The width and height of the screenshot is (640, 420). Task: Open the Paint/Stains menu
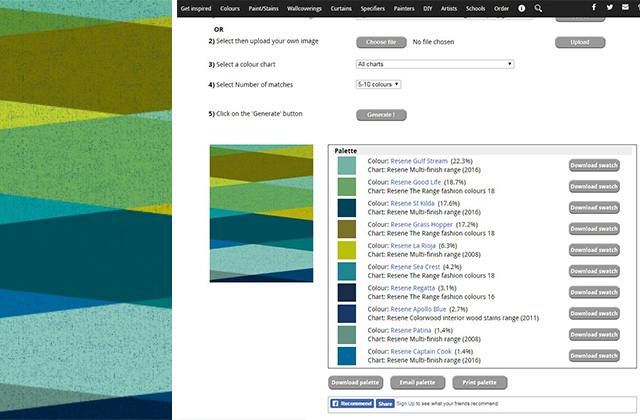click(x=263, y=9)
